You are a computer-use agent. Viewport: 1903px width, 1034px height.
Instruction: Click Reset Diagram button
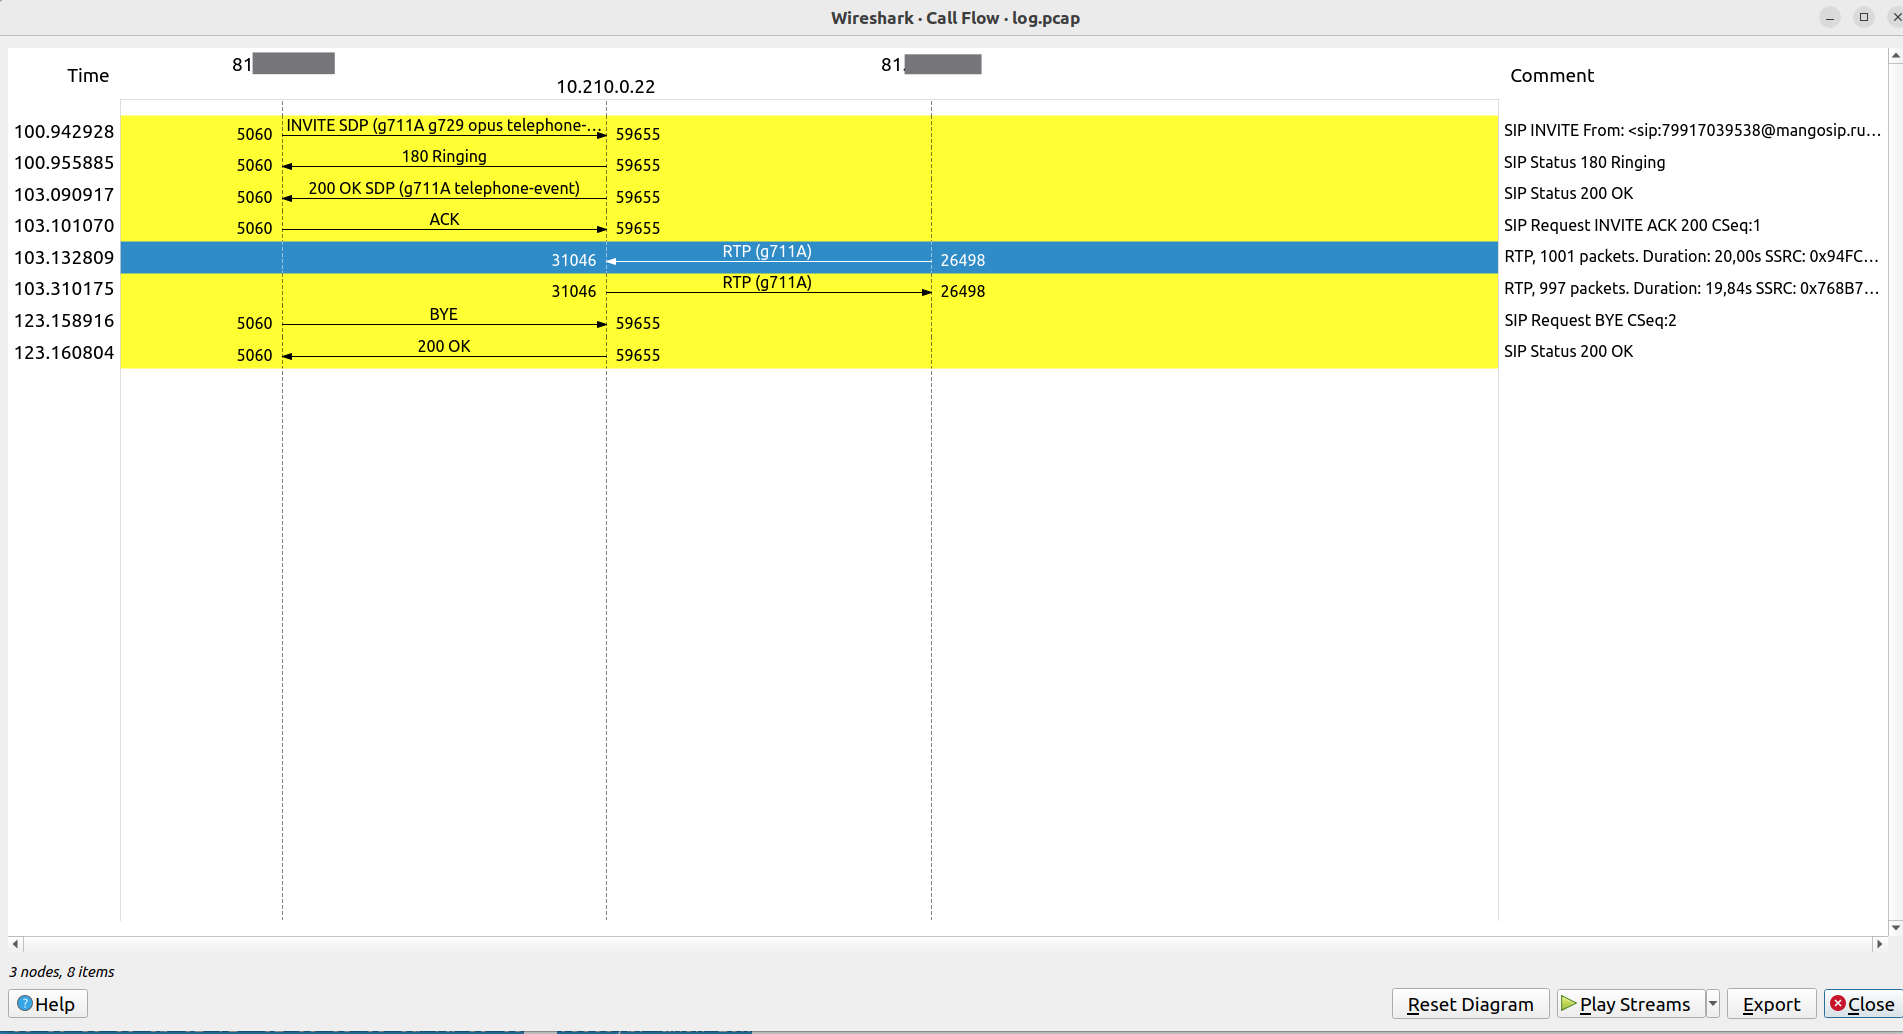[x=1469, y=1004]
